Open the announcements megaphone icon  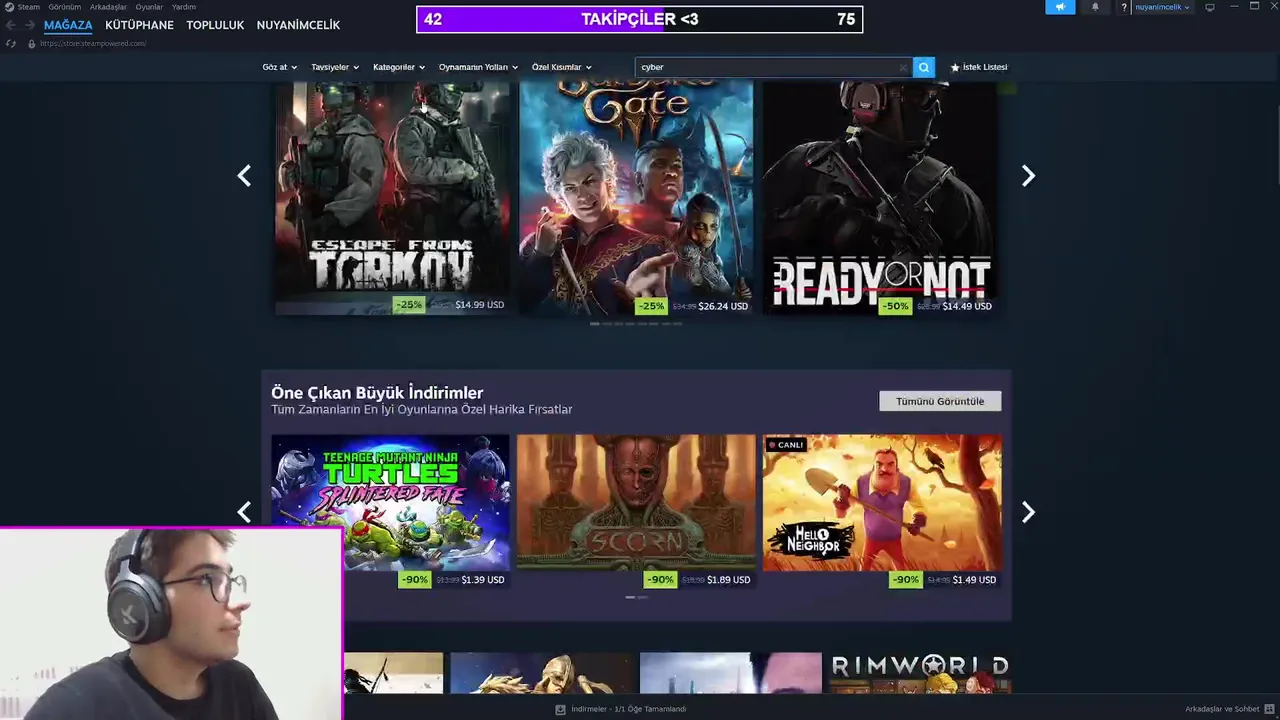(x=1060, y=7)
